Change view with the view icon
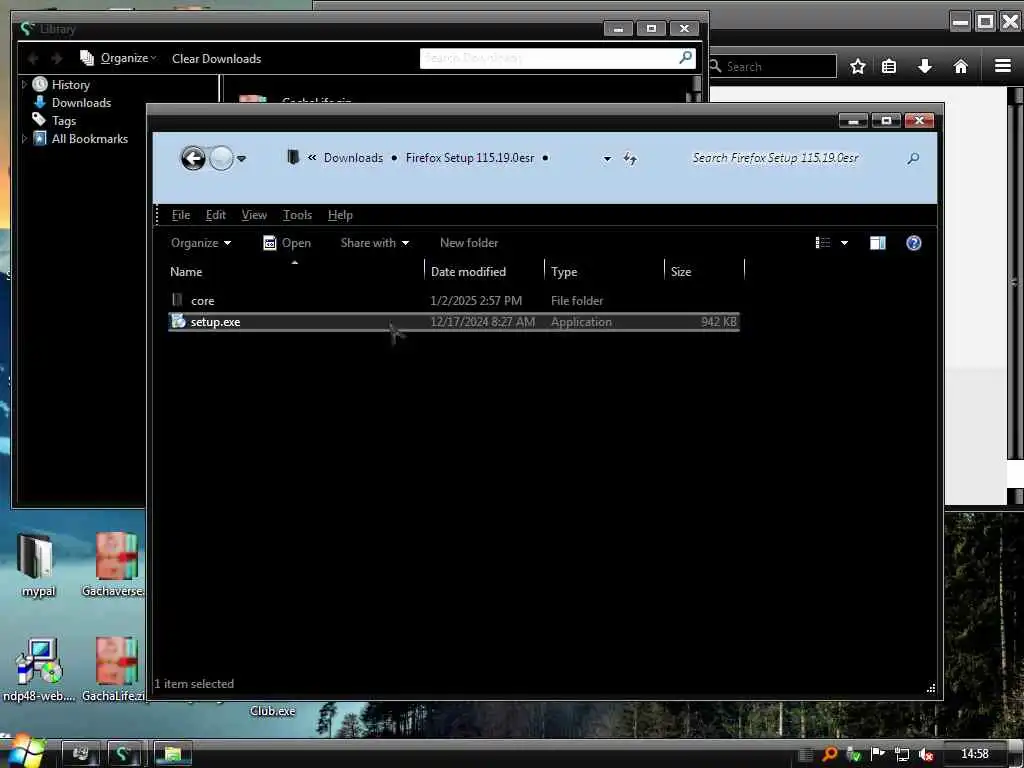Viewport: 1024px width, 768px height. 823,243
